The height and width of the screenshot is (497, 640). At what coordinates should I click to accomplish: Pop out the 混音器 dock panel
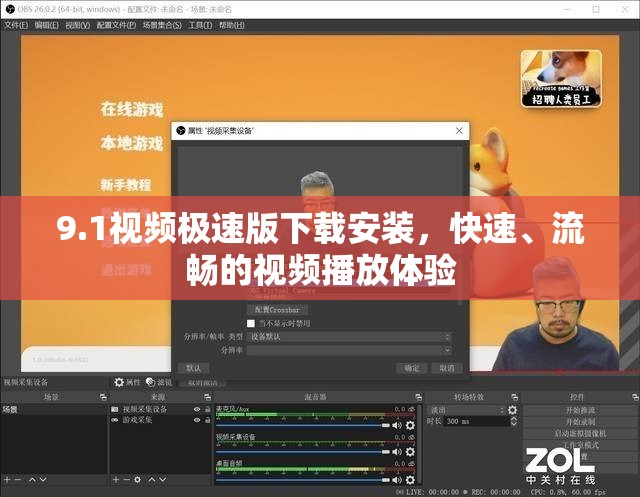click(418, 397)
